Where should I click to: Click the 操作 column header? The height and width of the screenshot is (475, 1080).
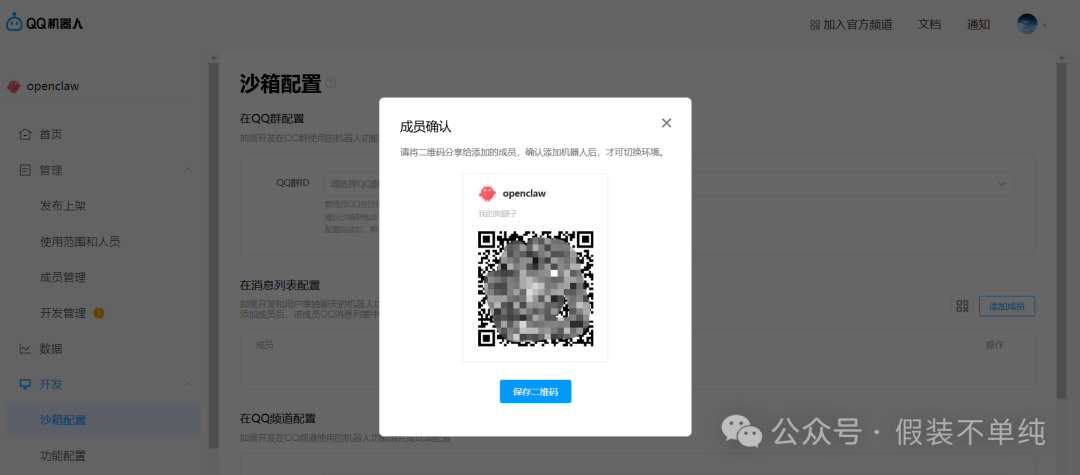tap(995, 345)
